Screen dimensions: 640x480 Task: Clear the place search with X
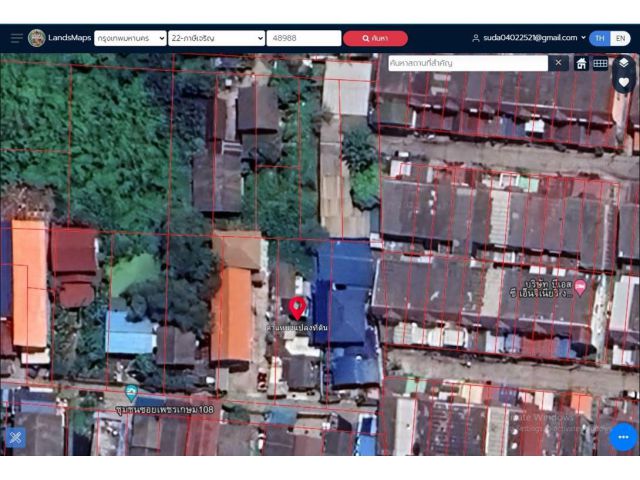tap(558, 63)
